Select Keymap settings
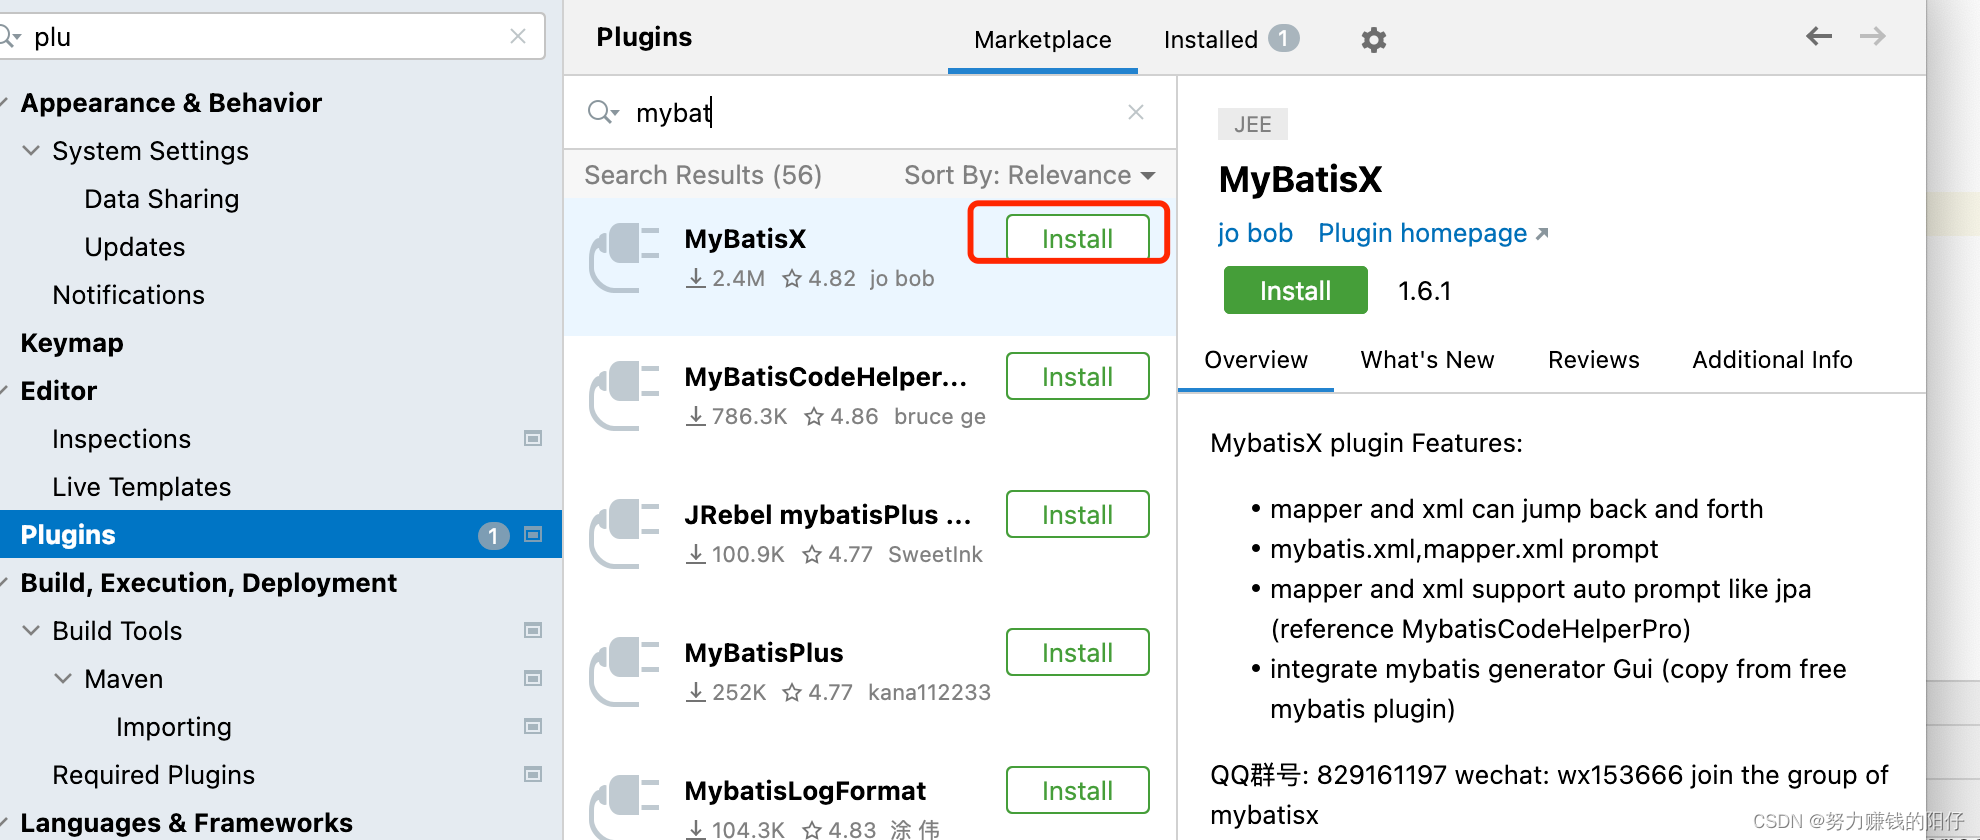The height and width of the screenshot is (840, 1980). [x=72, y=343]
